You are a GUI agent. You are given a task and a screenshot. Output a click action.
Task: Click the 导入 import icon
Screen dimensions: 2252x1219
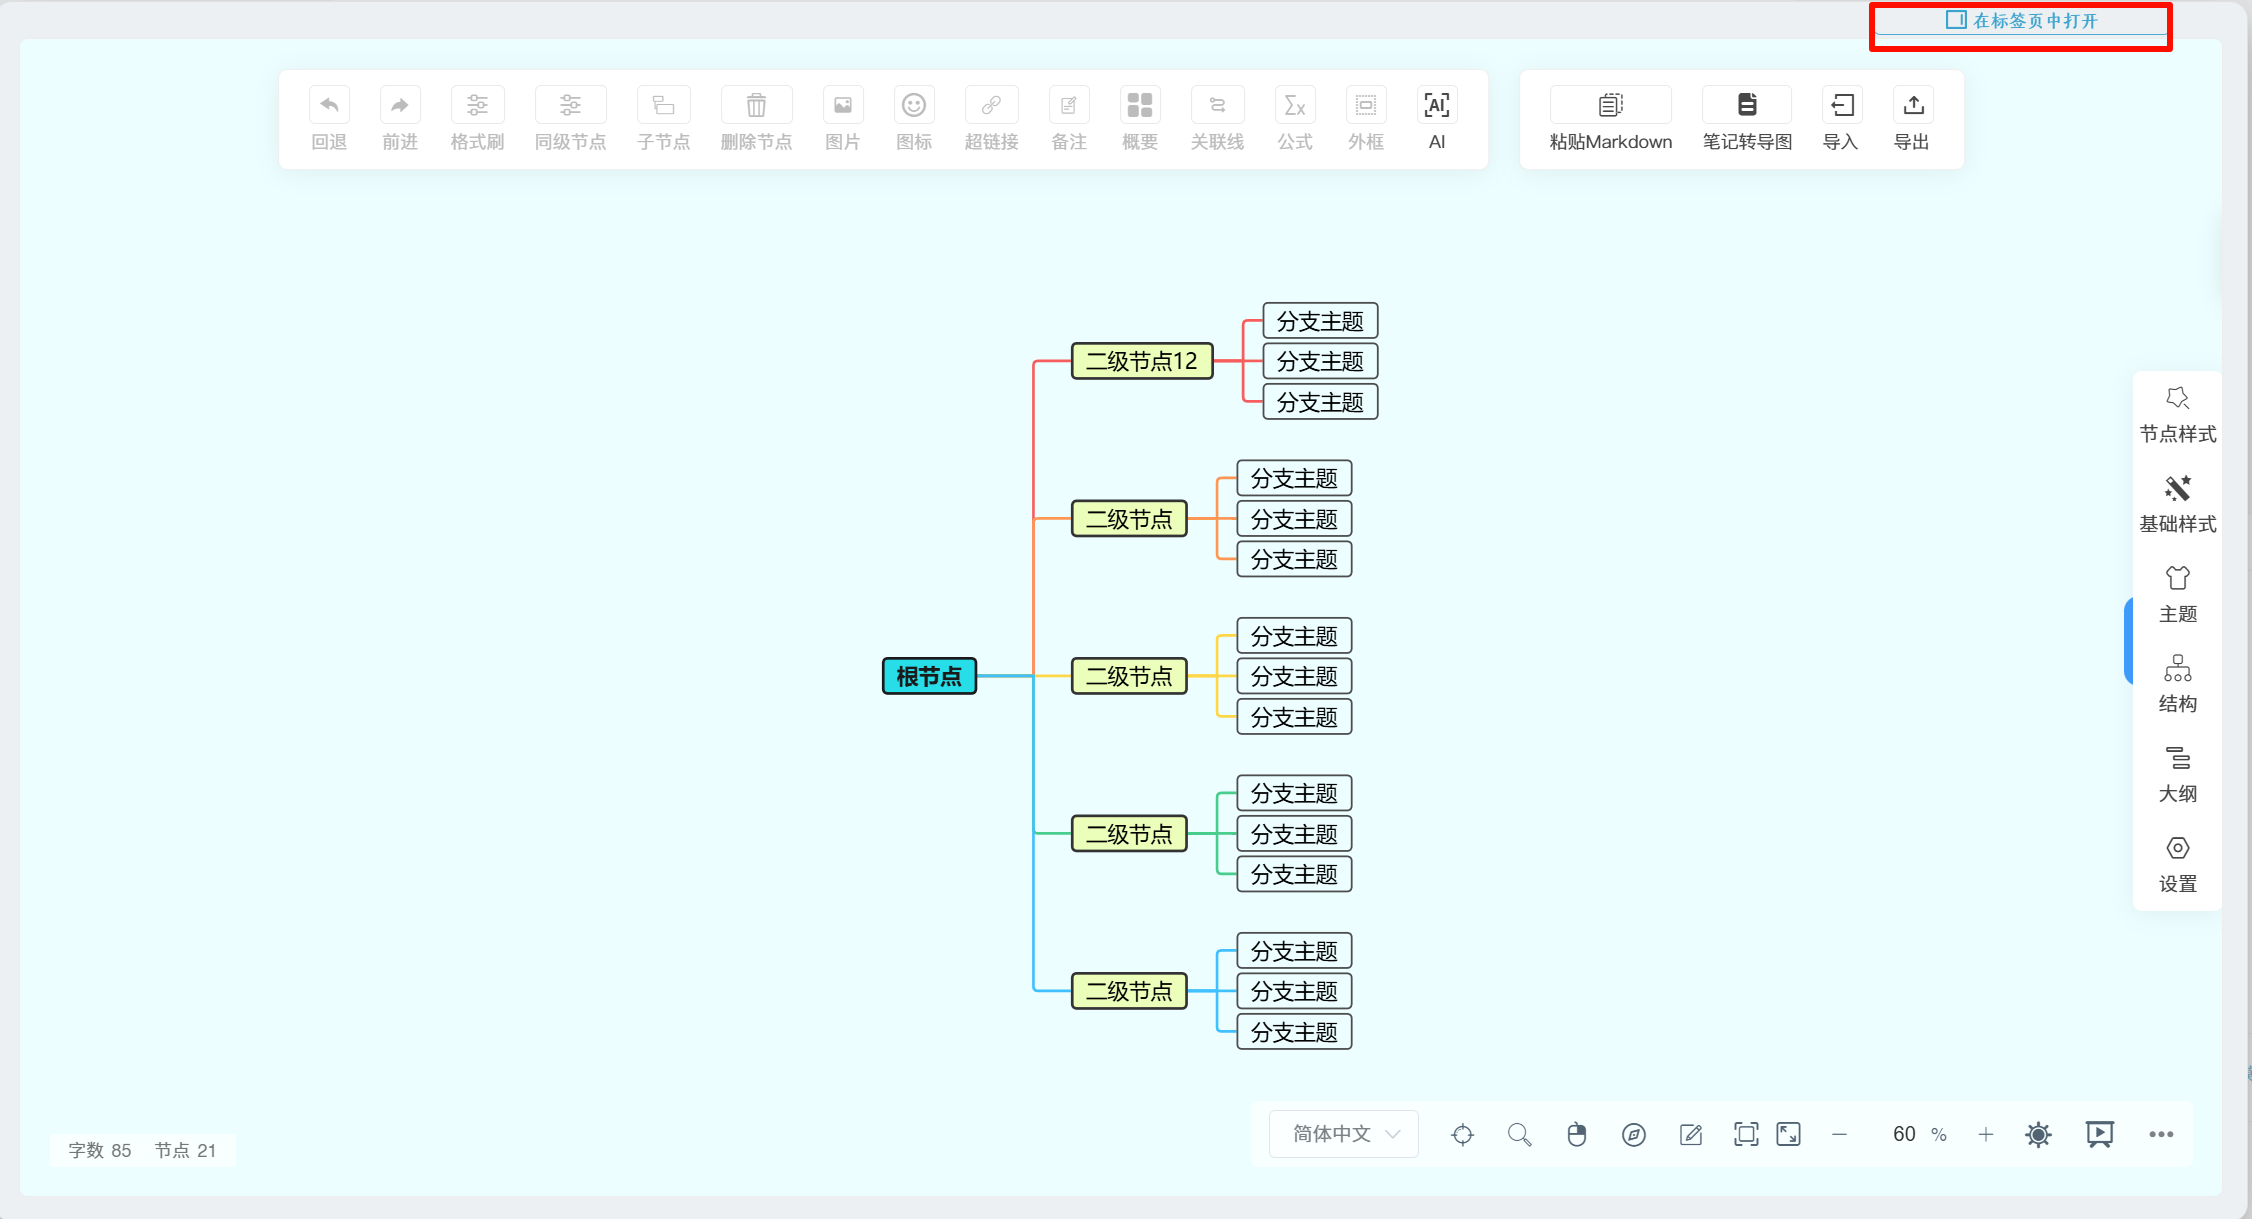tap(1840, 106)
